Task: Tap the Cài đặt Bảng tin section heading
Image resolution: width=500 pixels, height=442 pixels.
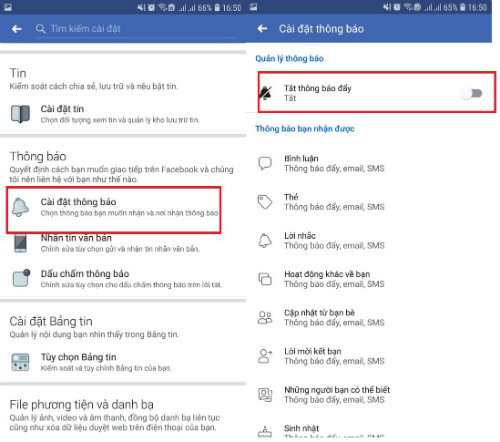Action: coord(51,321)
